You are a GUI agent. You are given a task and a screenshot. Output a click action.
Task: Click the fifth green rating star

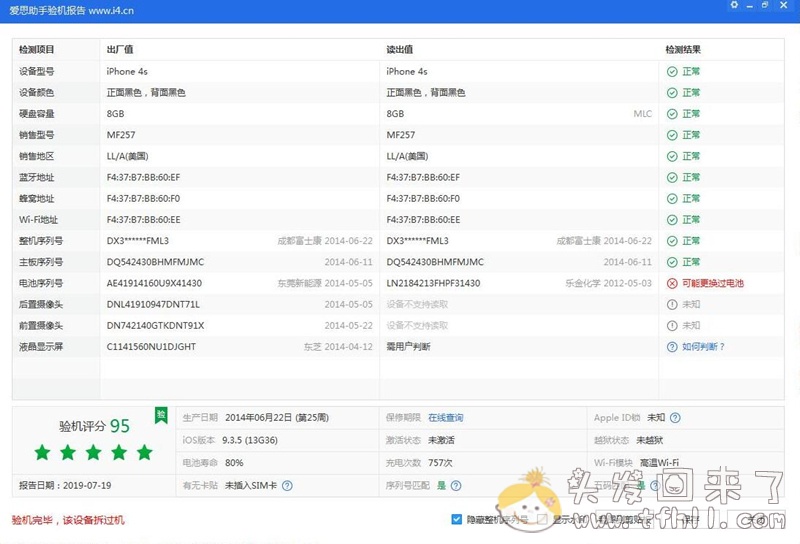click(x=145, y=452)
